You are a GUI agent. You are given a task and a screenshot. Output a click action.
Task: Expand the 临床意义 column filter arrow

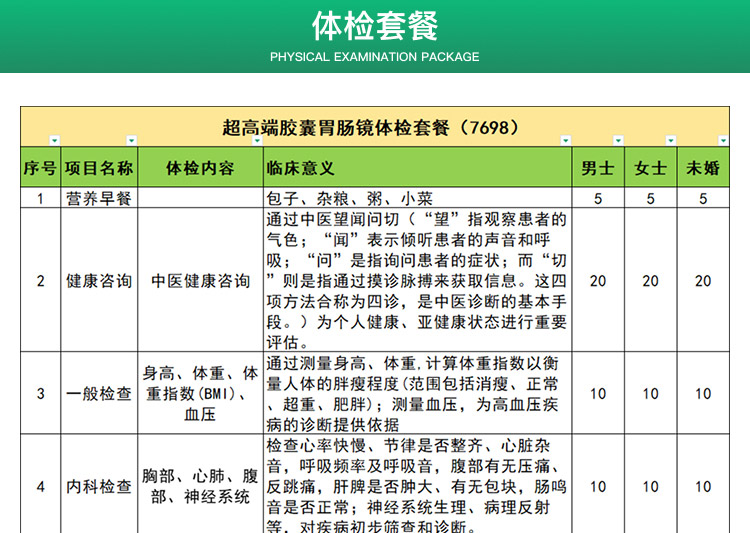565,142
